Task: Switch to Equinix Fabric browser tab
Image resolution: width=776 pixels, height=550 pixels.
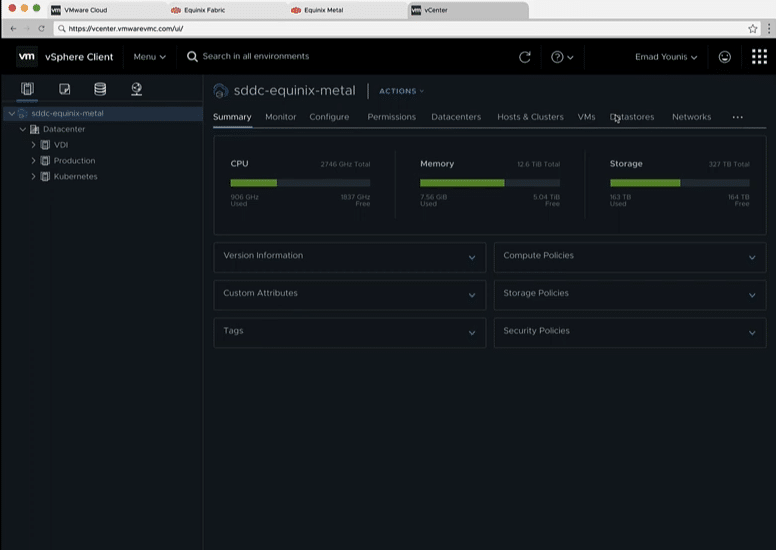Action: (227, 10)
